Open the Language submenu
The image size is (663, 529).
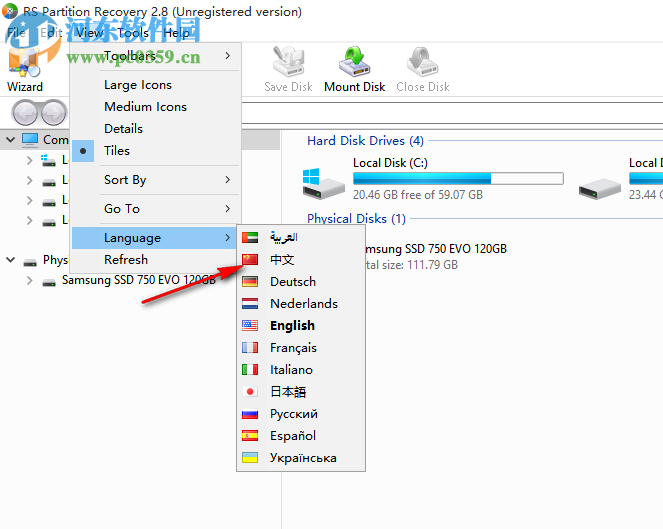(156, 238)
